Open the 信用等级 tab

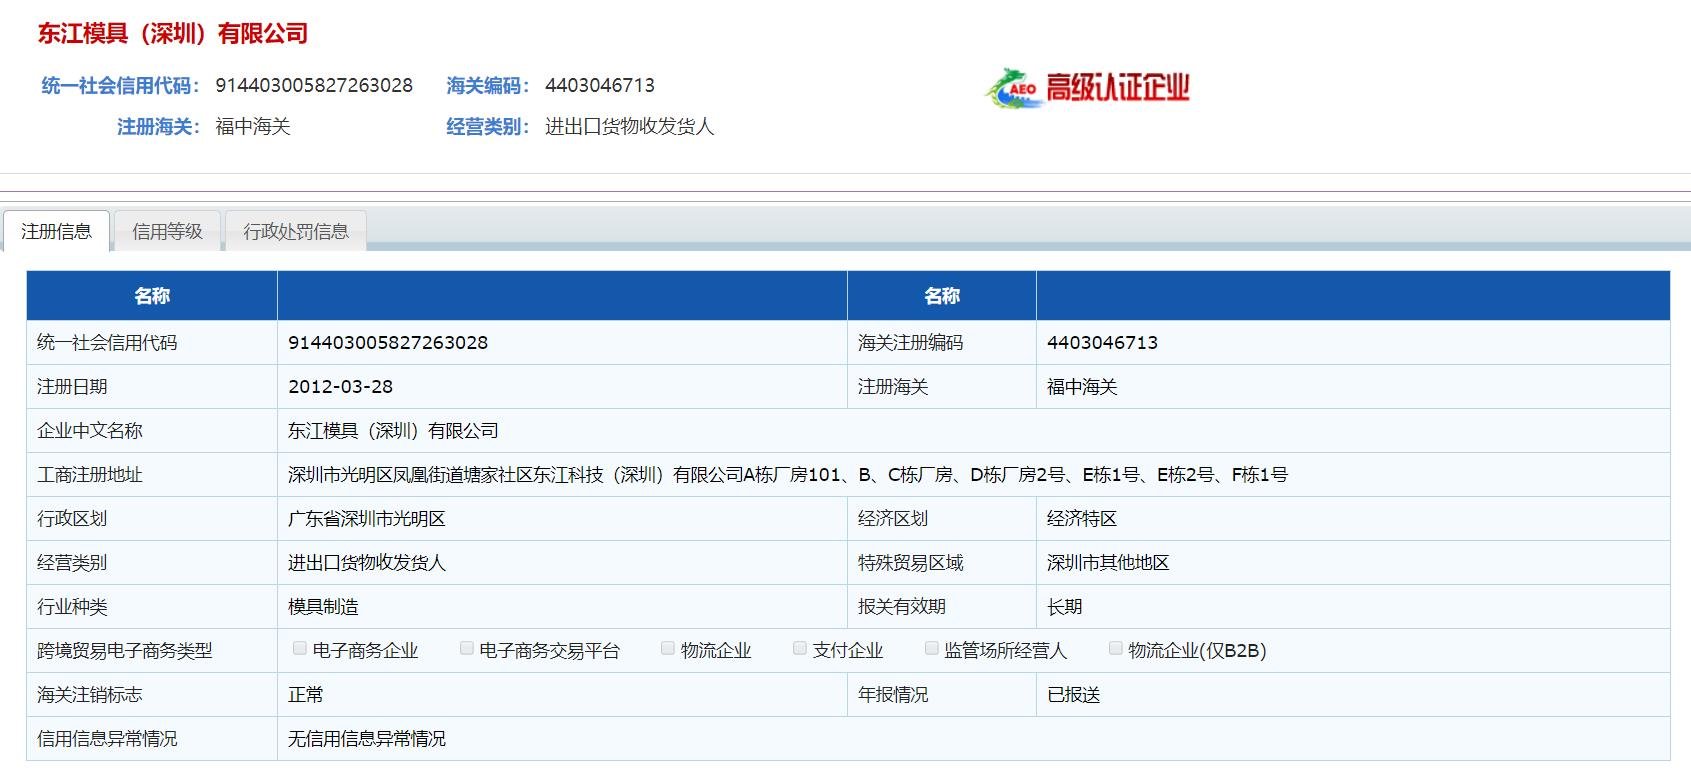tap(167, 231)
